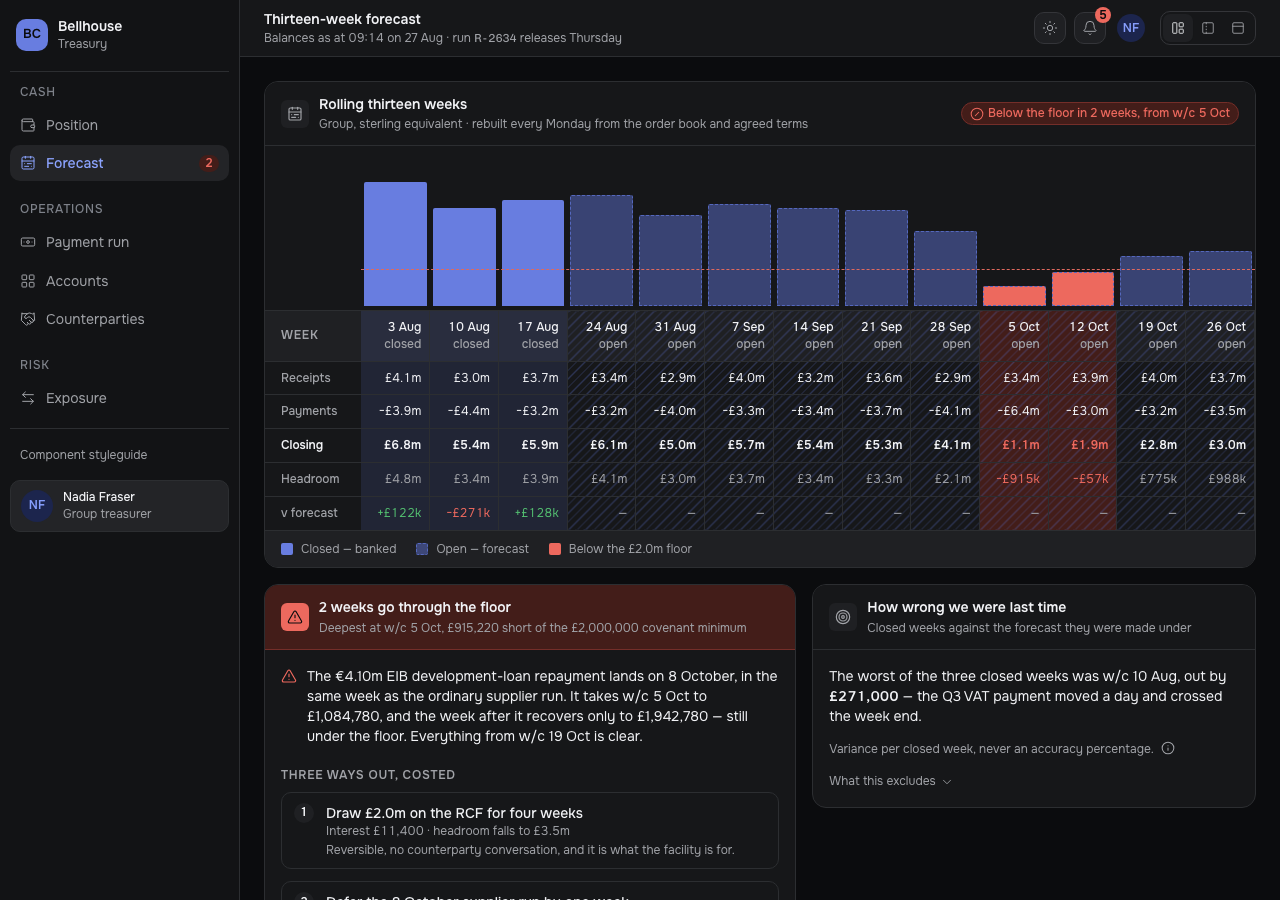The height and width of the screenshot is (900, 1280).
Task: Open notifications bell with 5 badge
Action: tap(1090, 28)
